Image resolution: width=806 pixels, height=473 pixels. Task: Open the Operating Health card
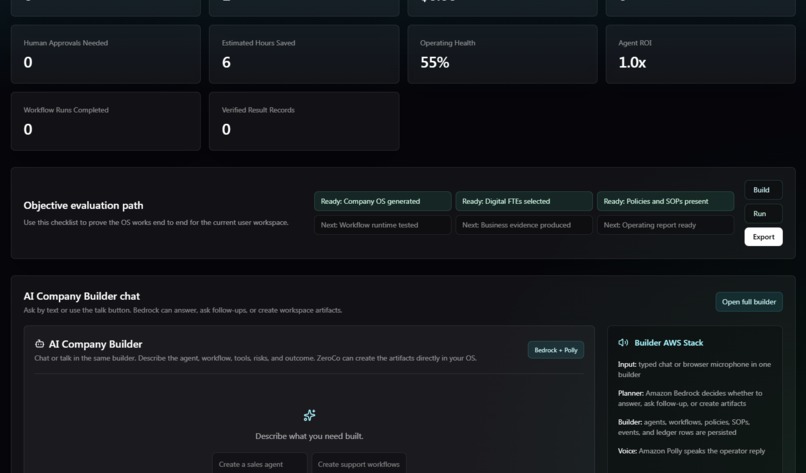tap(503, 54)
